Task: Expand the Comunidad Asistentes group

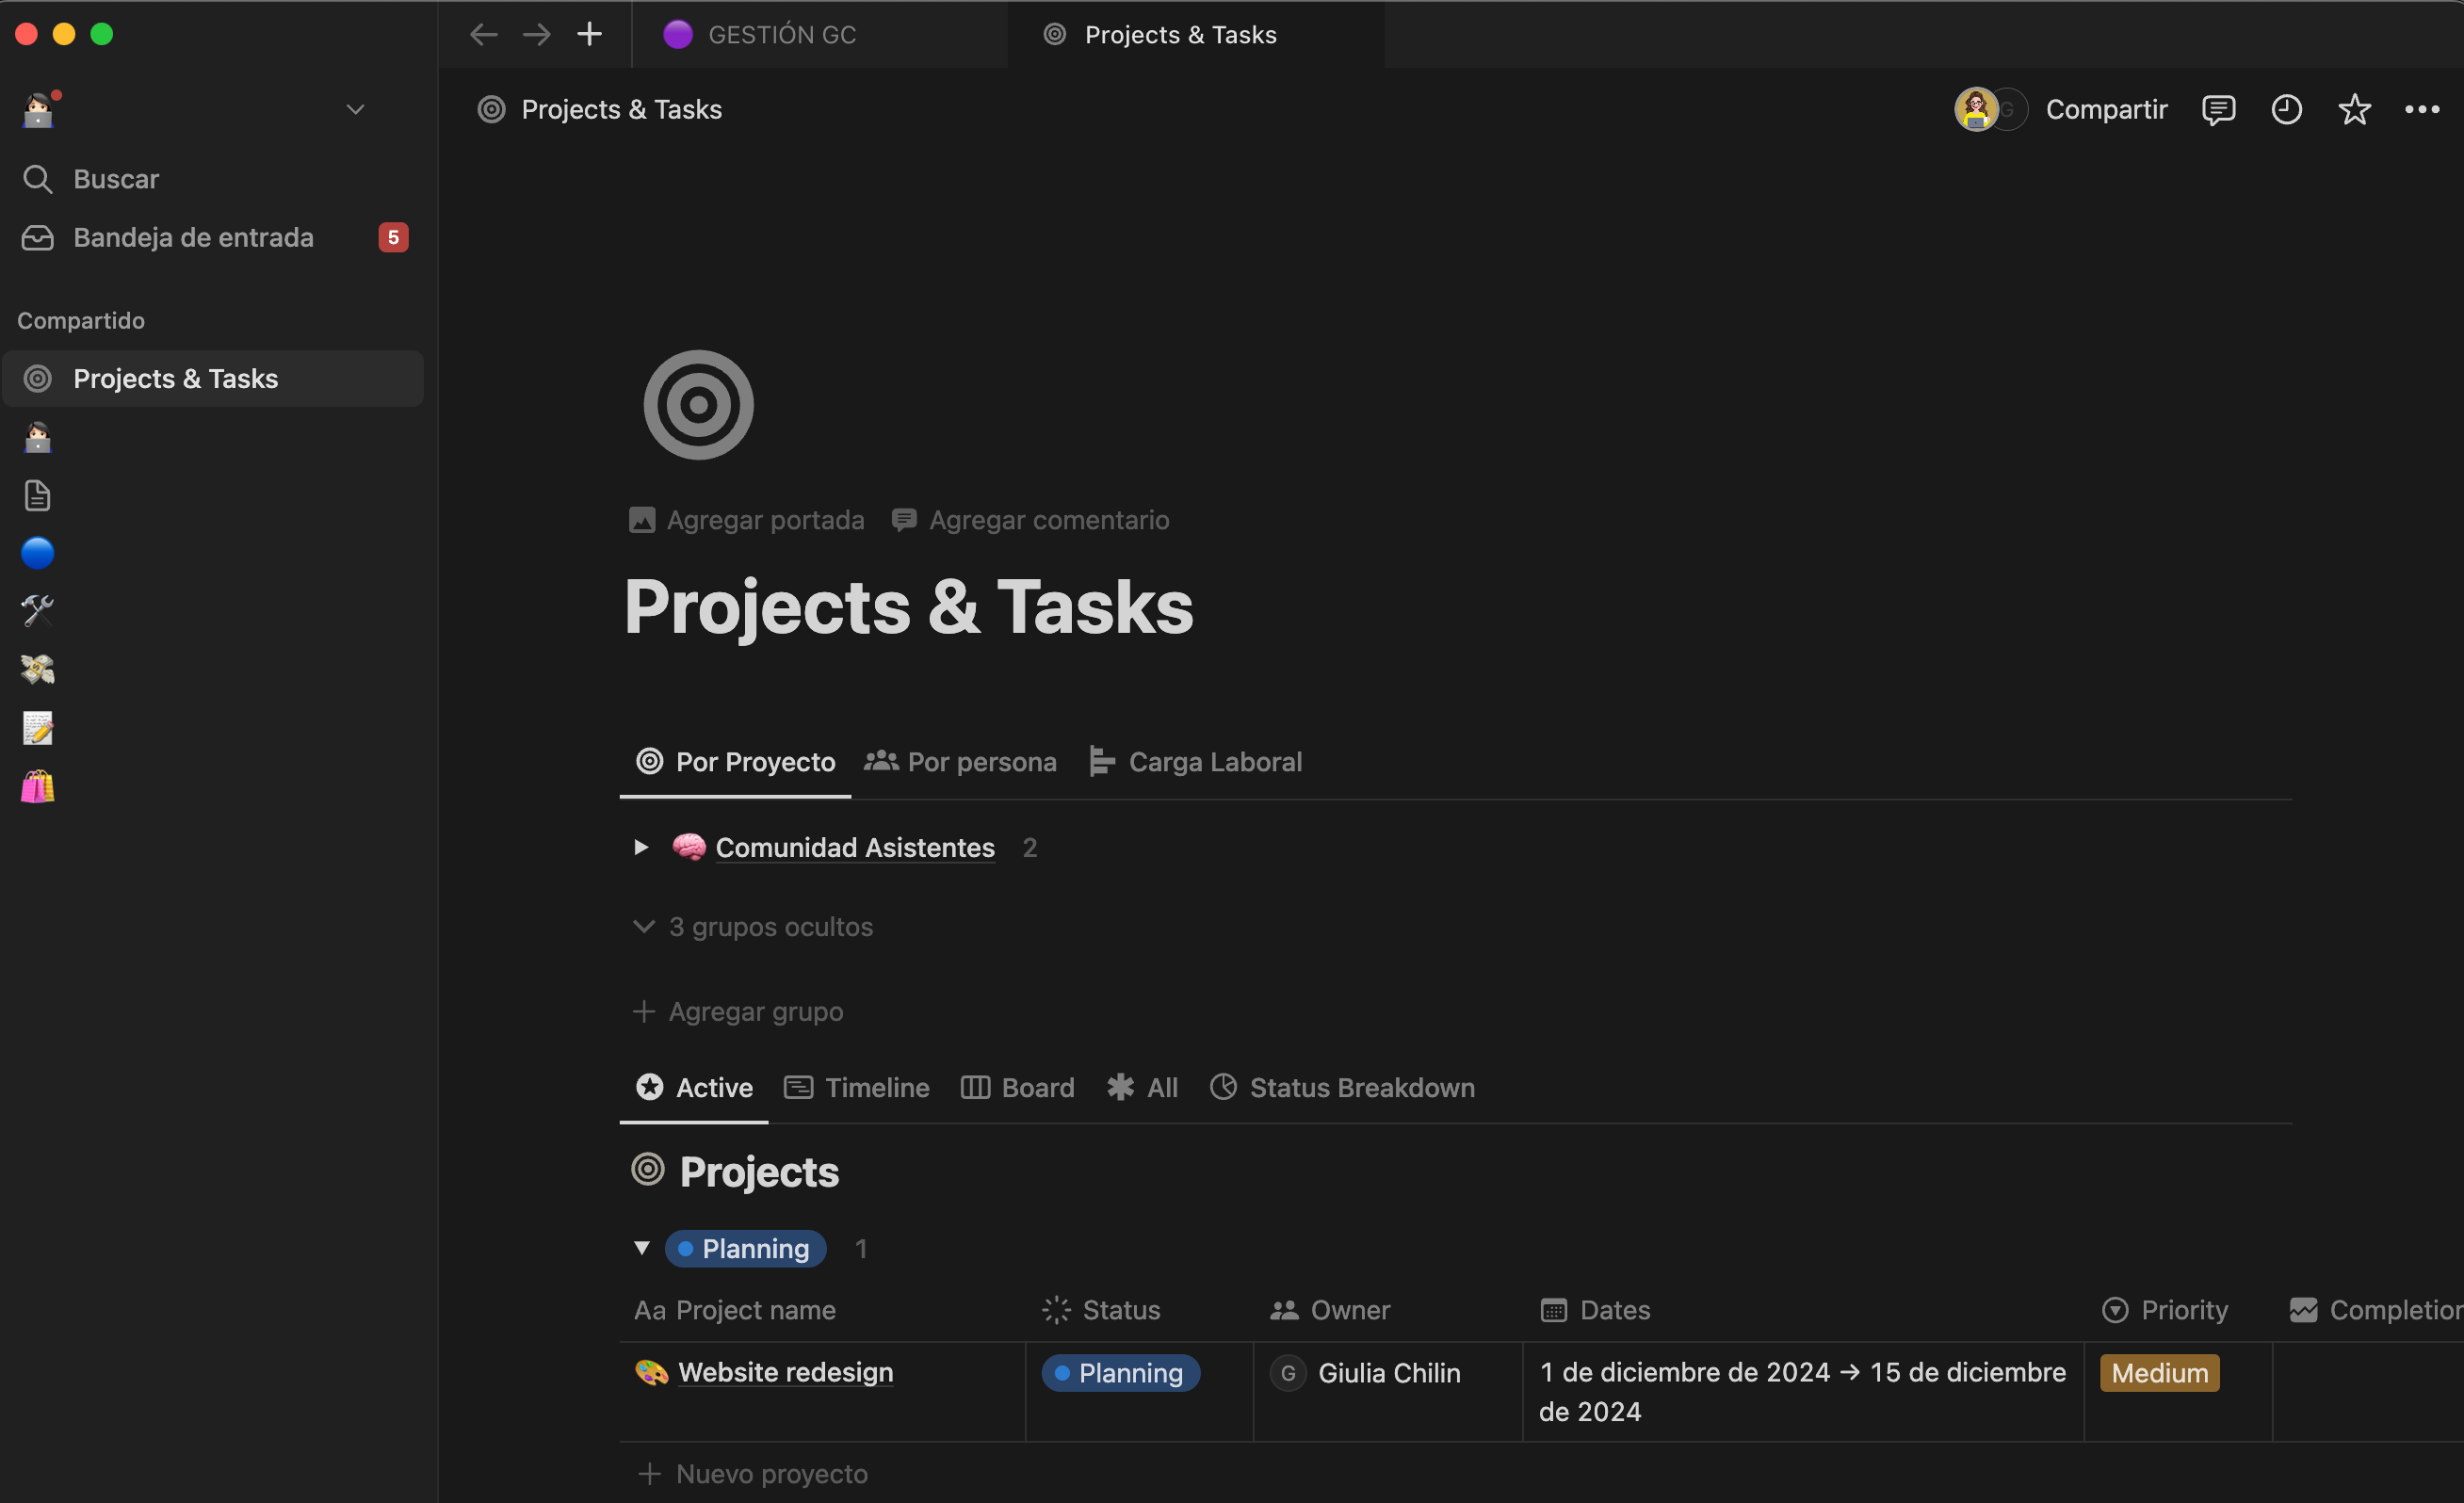Action: pyautogui.click(x=641, y=847)
